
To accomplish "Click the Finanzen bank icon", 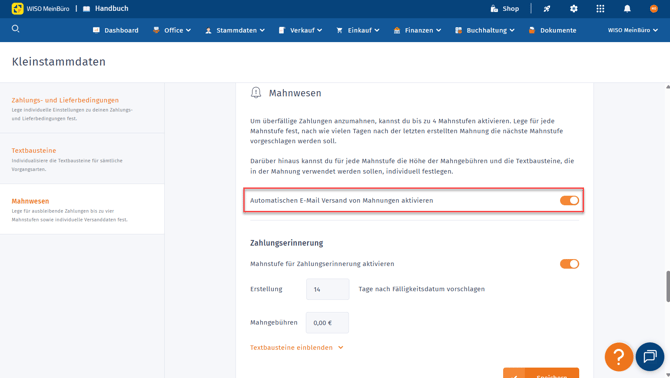I will [x=397, y=30].
